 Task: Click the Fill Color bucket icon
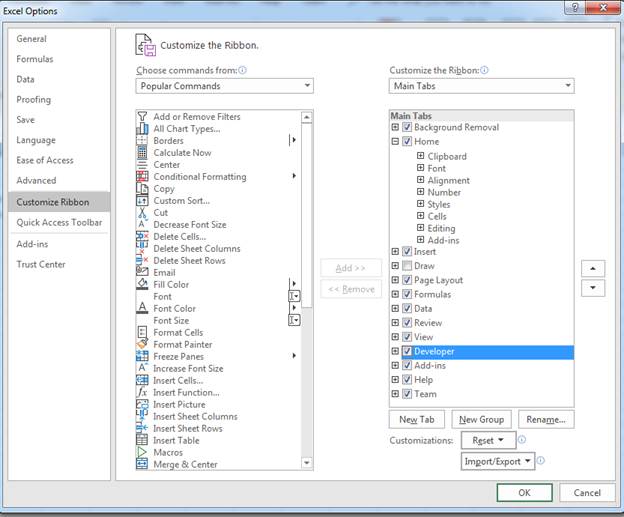142,284
